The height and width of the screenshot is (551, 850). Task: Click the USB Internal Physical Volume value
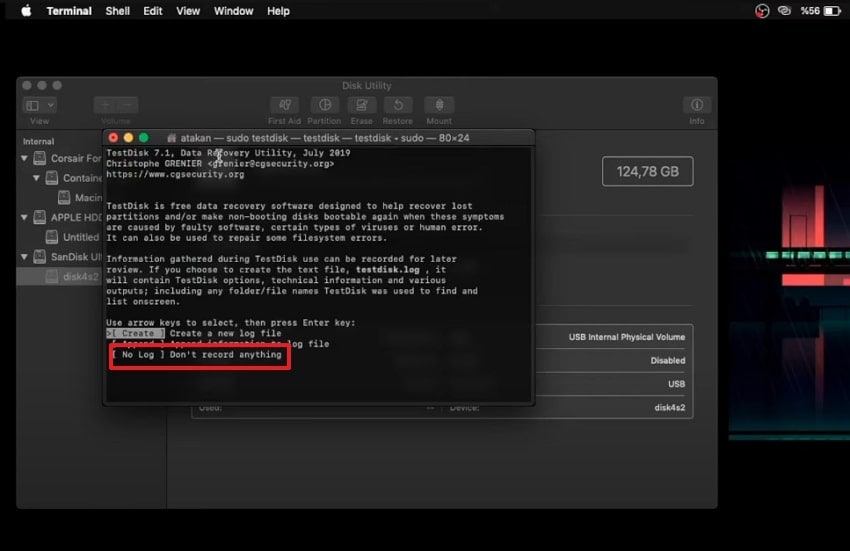(x=627, y=337)
